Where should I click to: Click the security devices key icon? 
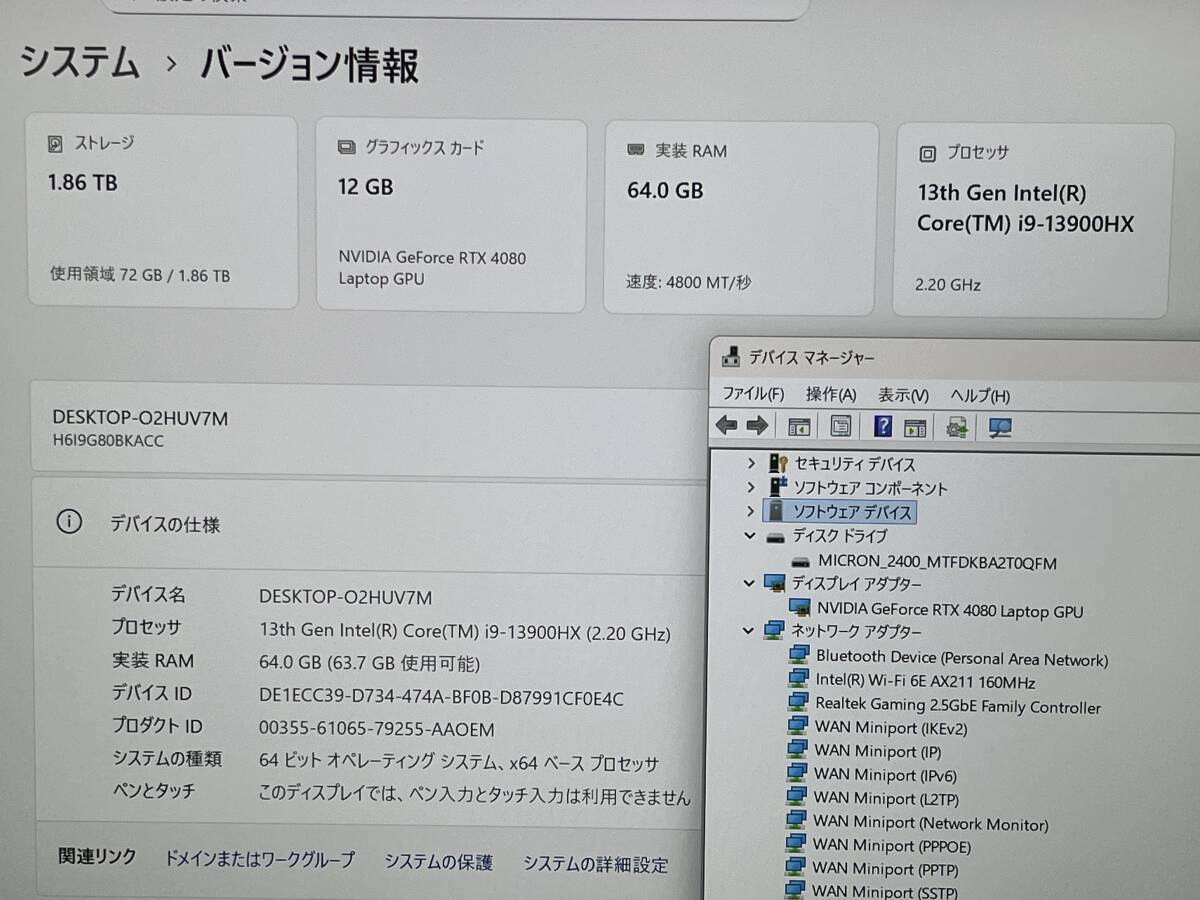click(778, 463)
